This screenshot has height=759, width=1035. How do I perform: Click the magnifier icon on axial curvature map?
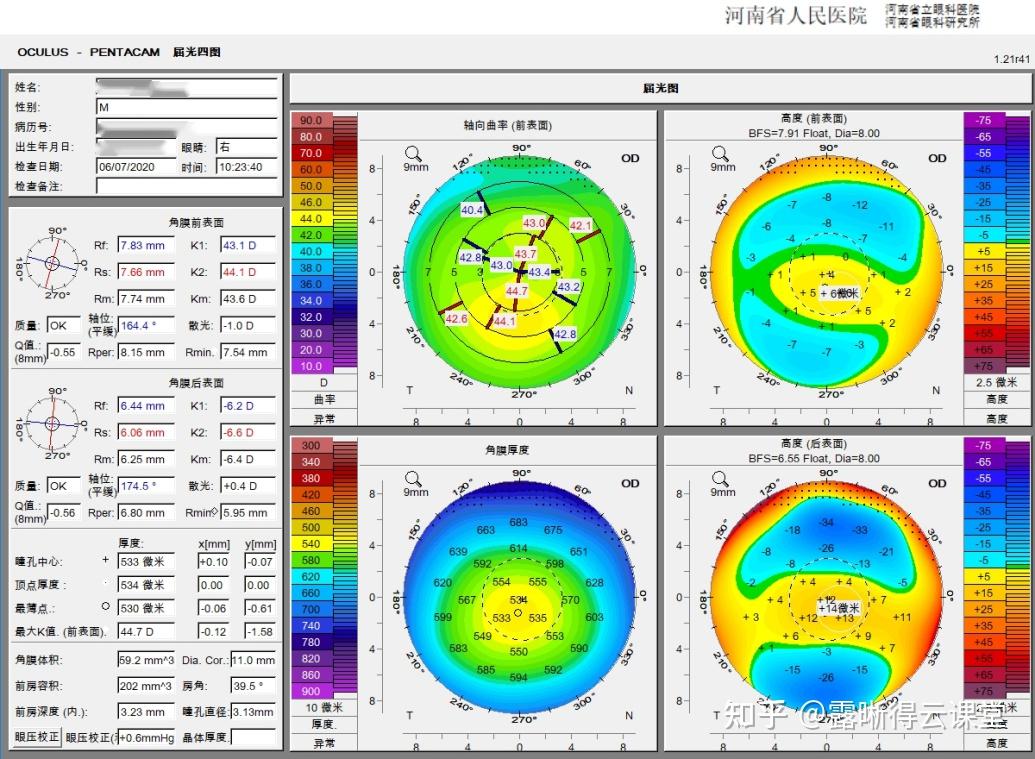(413, 154)
